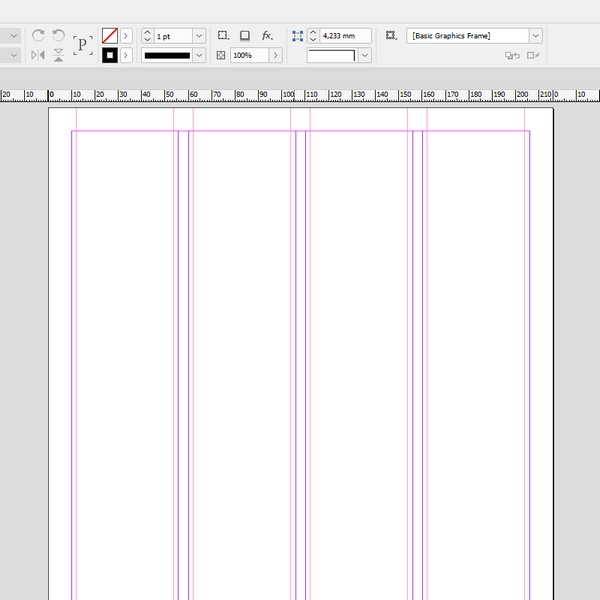Open the Basic Graphics Frame style dropdown
This screenshot has width=600, height=600.
536,36
